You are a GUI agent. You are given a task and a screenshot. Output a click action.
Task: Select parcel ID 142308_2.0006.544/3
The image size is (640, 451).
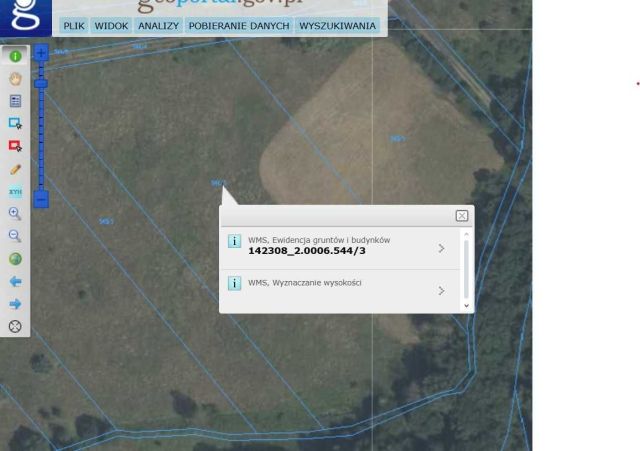307,251
